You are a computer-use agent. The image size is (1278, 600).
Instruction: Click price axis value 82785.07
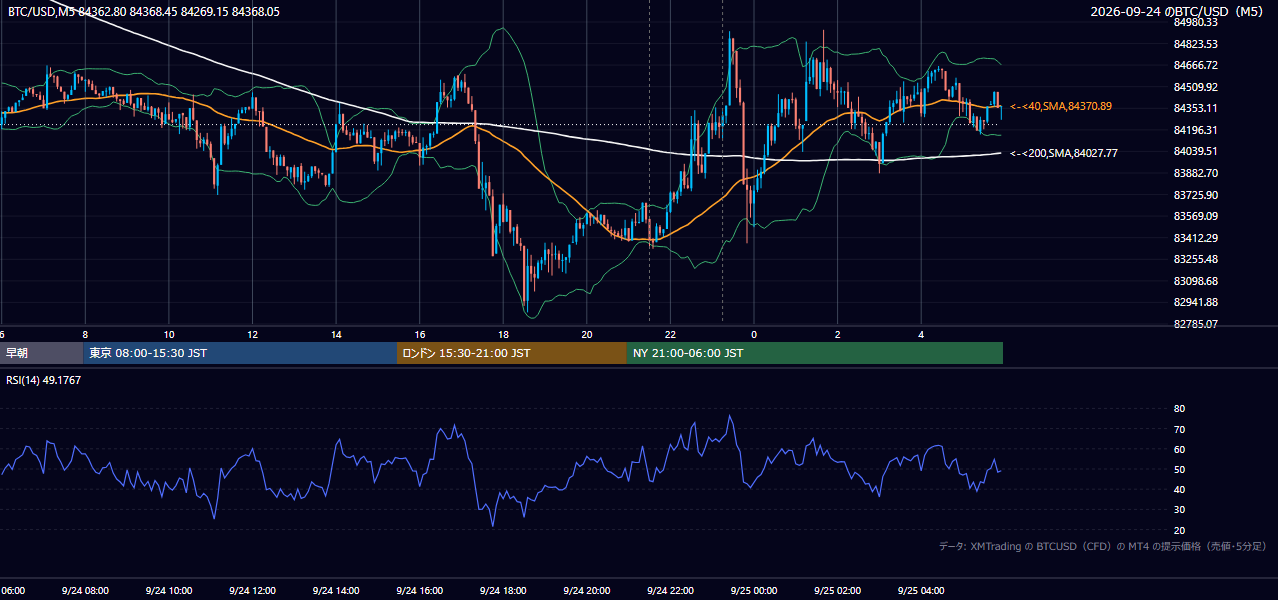(1196, 324)
